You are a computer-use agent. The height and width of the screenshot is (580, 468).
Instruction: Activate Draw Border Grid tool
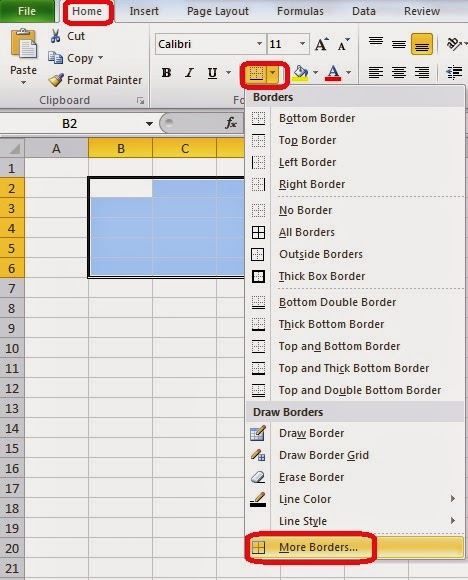[x=355, y=455]
